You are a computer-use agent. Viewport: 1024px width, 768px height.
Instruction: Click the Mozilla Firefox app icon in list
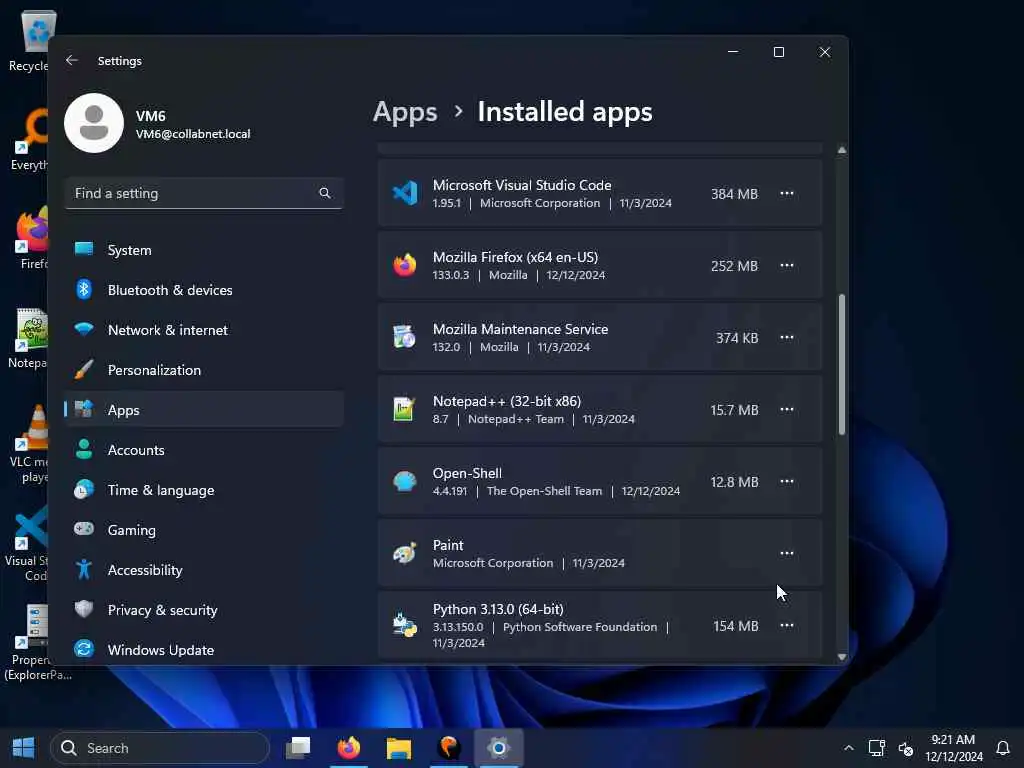coord(405,265)
